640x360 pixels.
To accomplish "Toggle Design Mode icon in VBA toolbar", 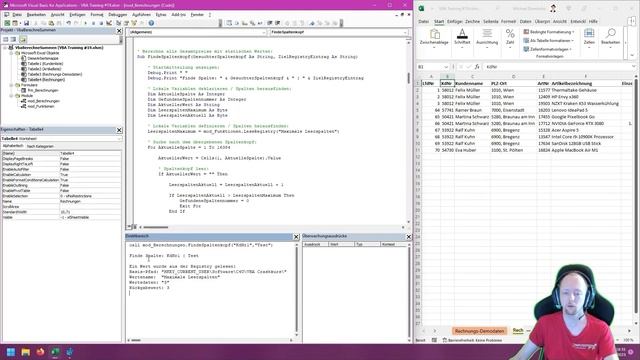I will pos(109,23).
